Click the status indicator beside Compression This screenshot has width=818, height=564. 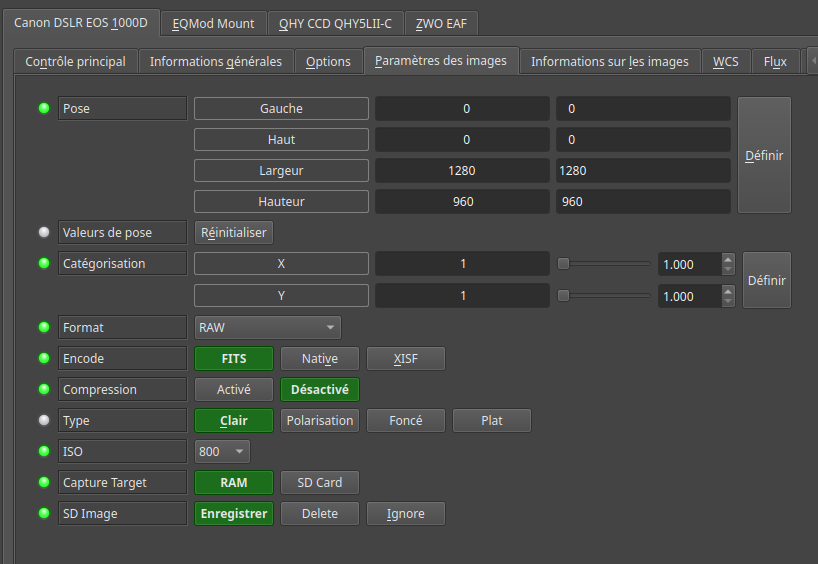coord(43,389)
